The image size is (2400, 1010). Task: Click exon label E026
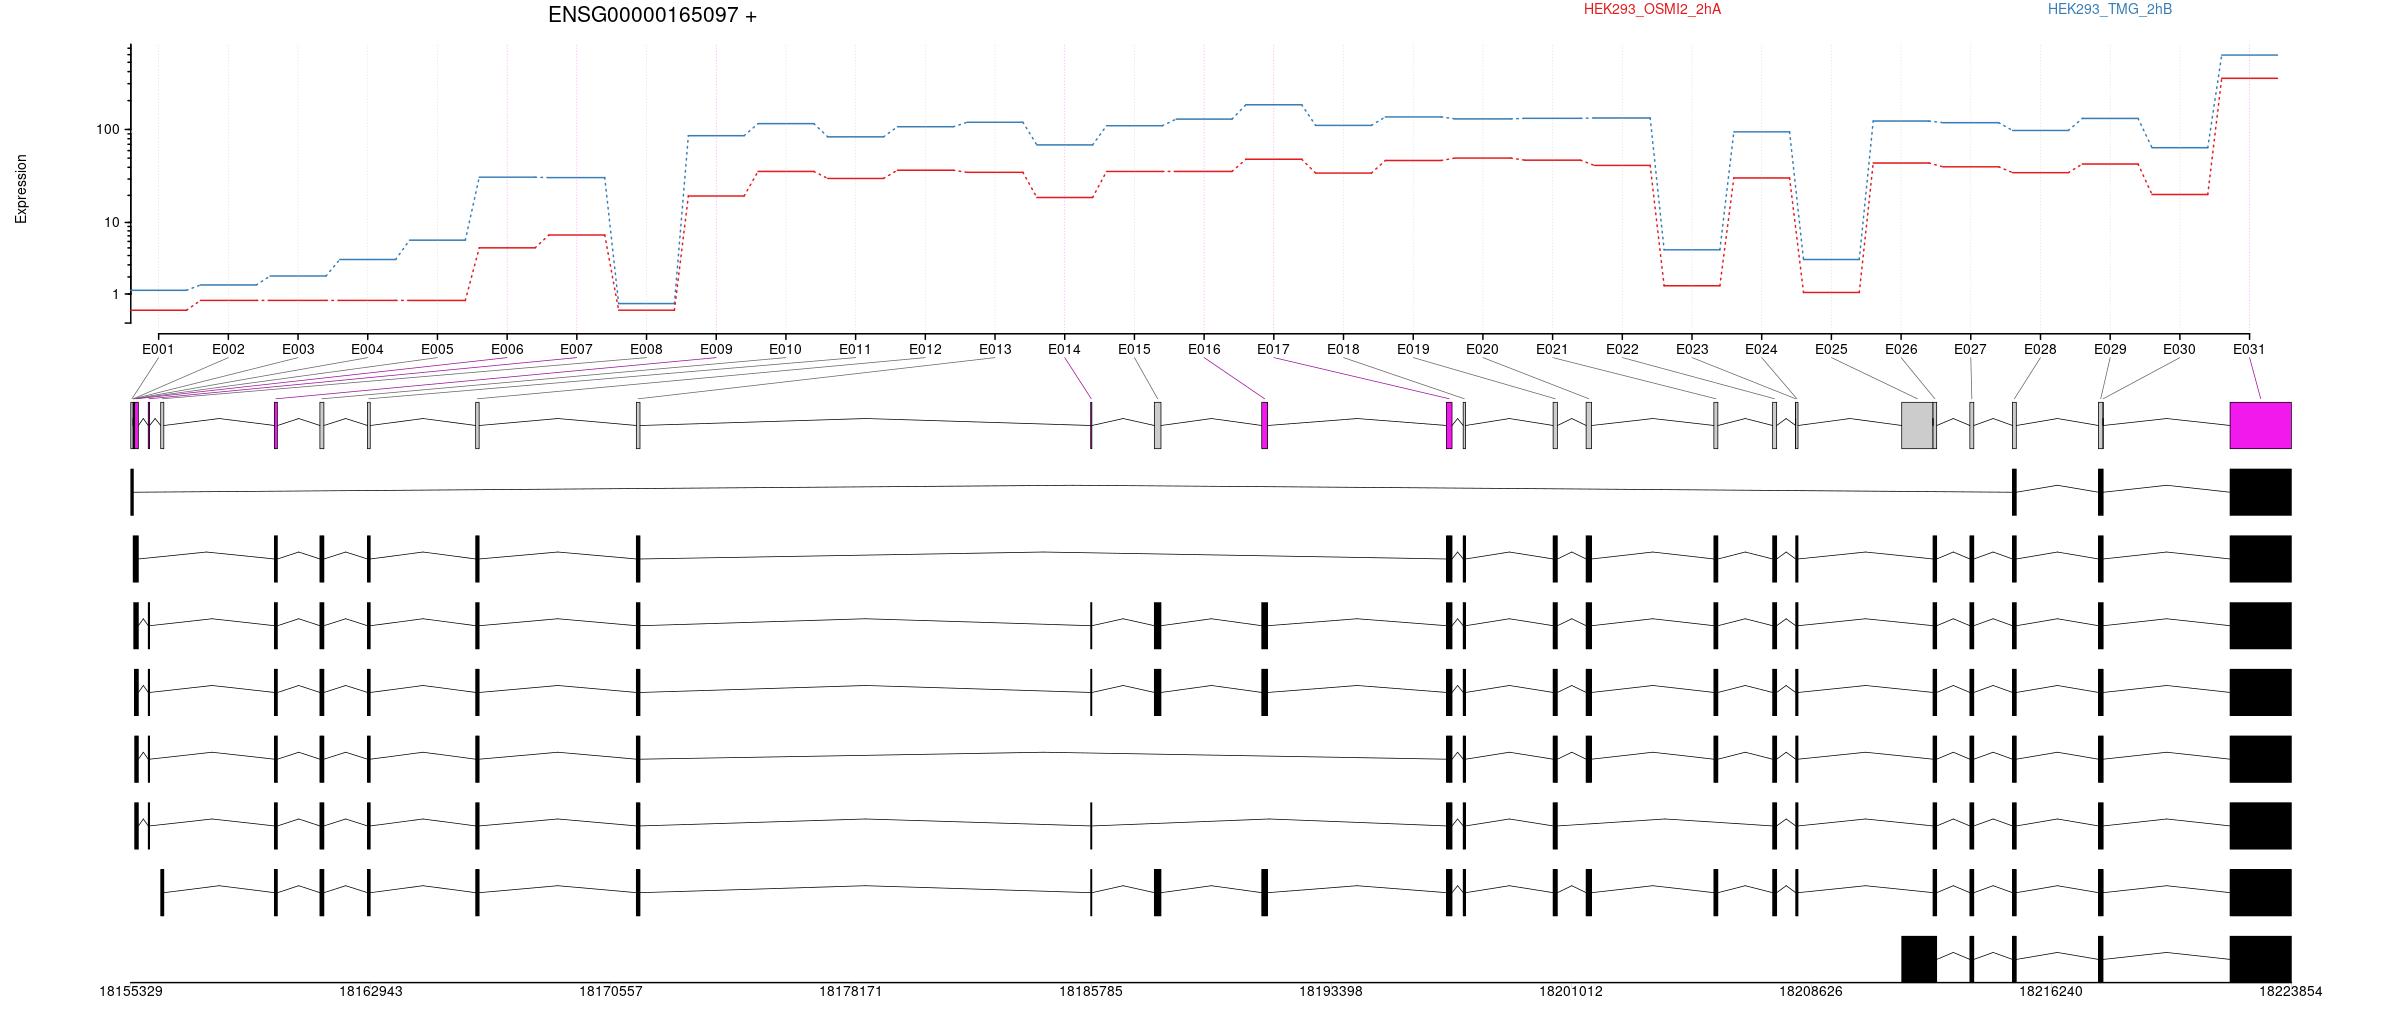coord(1901,349)
